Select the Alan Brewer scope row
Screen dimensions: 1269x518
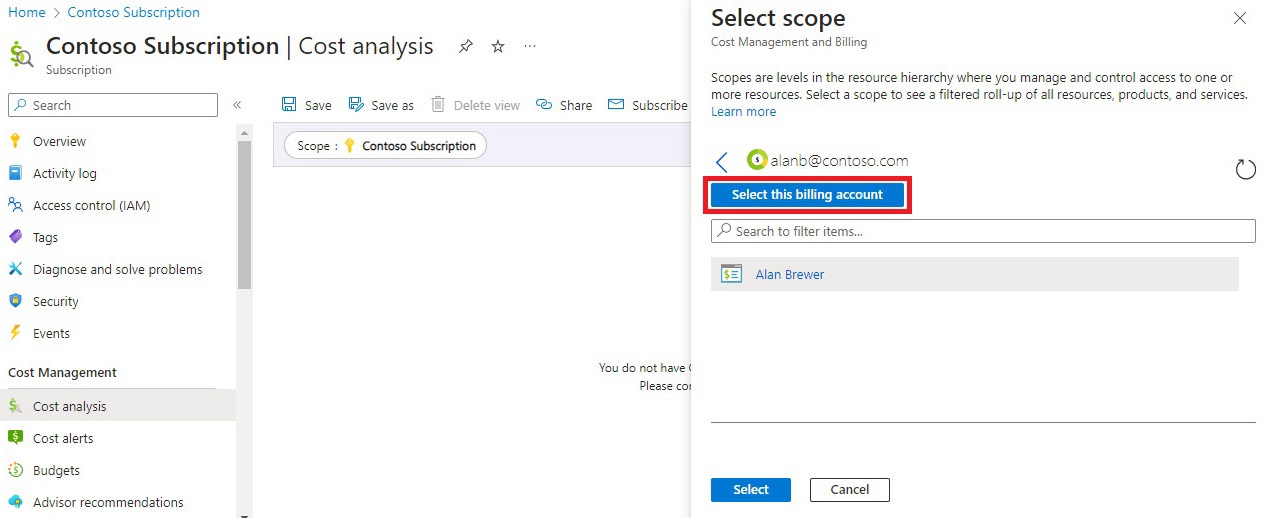pos(975,274)
